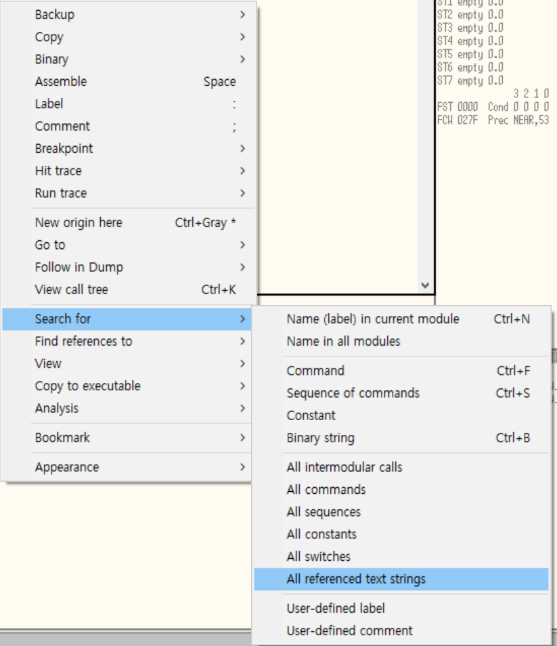Click the ST7 empty 0.0 register
The width and height of the screenshot is (557, 646).
(x=470, y=81)
